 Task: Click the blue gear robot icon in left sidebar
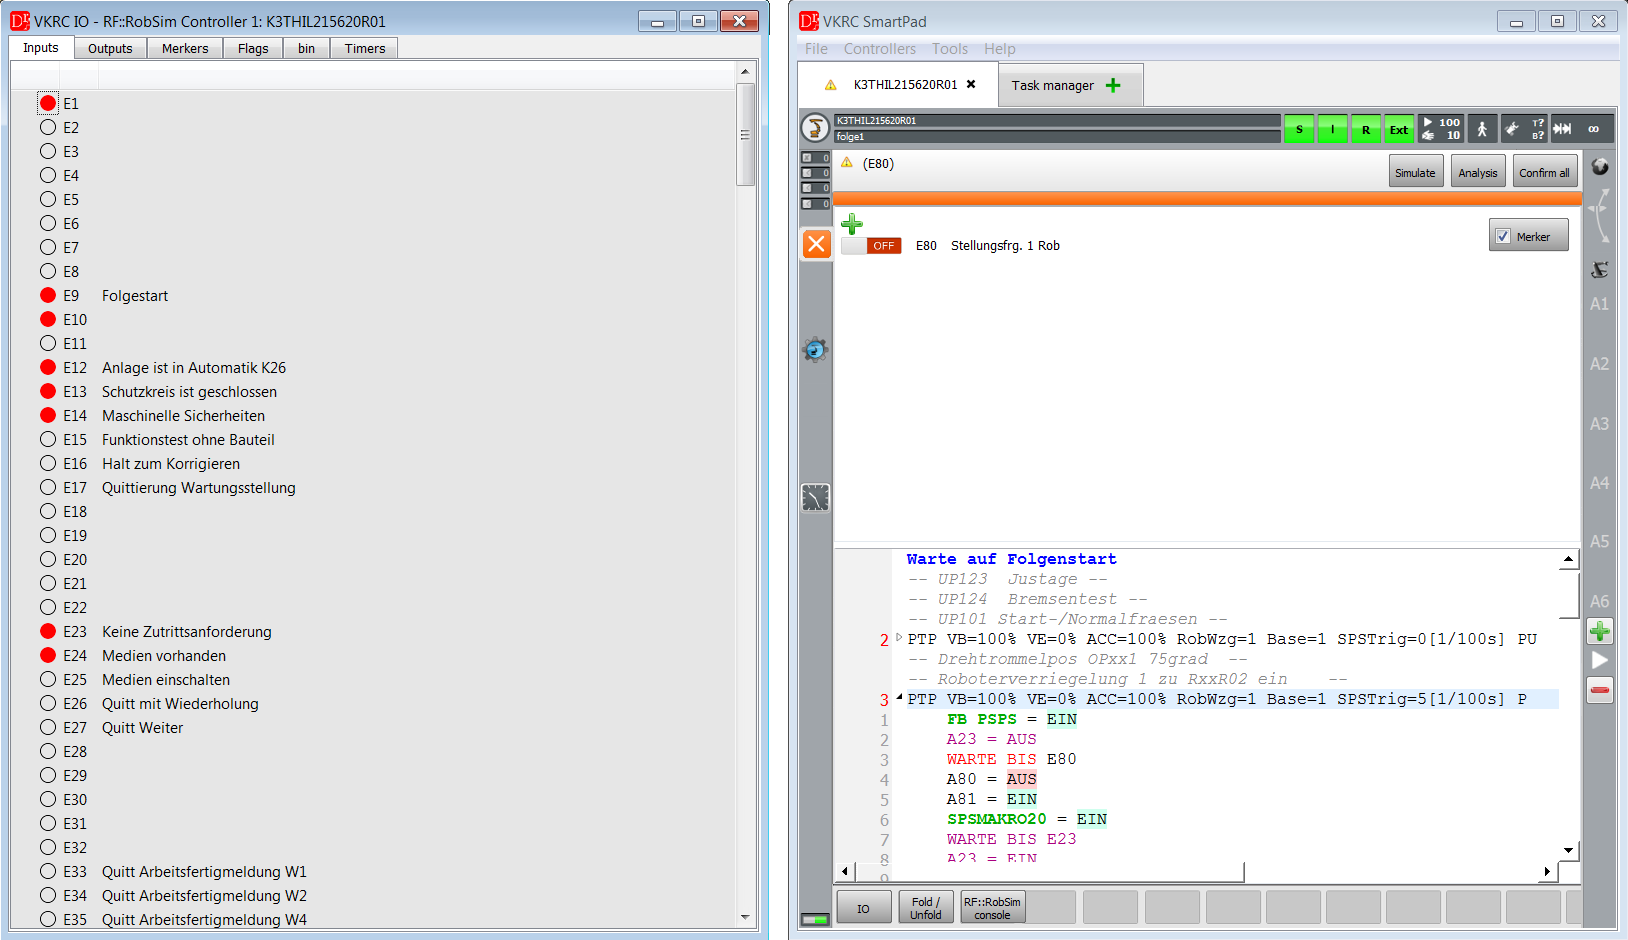coord(815,349)
